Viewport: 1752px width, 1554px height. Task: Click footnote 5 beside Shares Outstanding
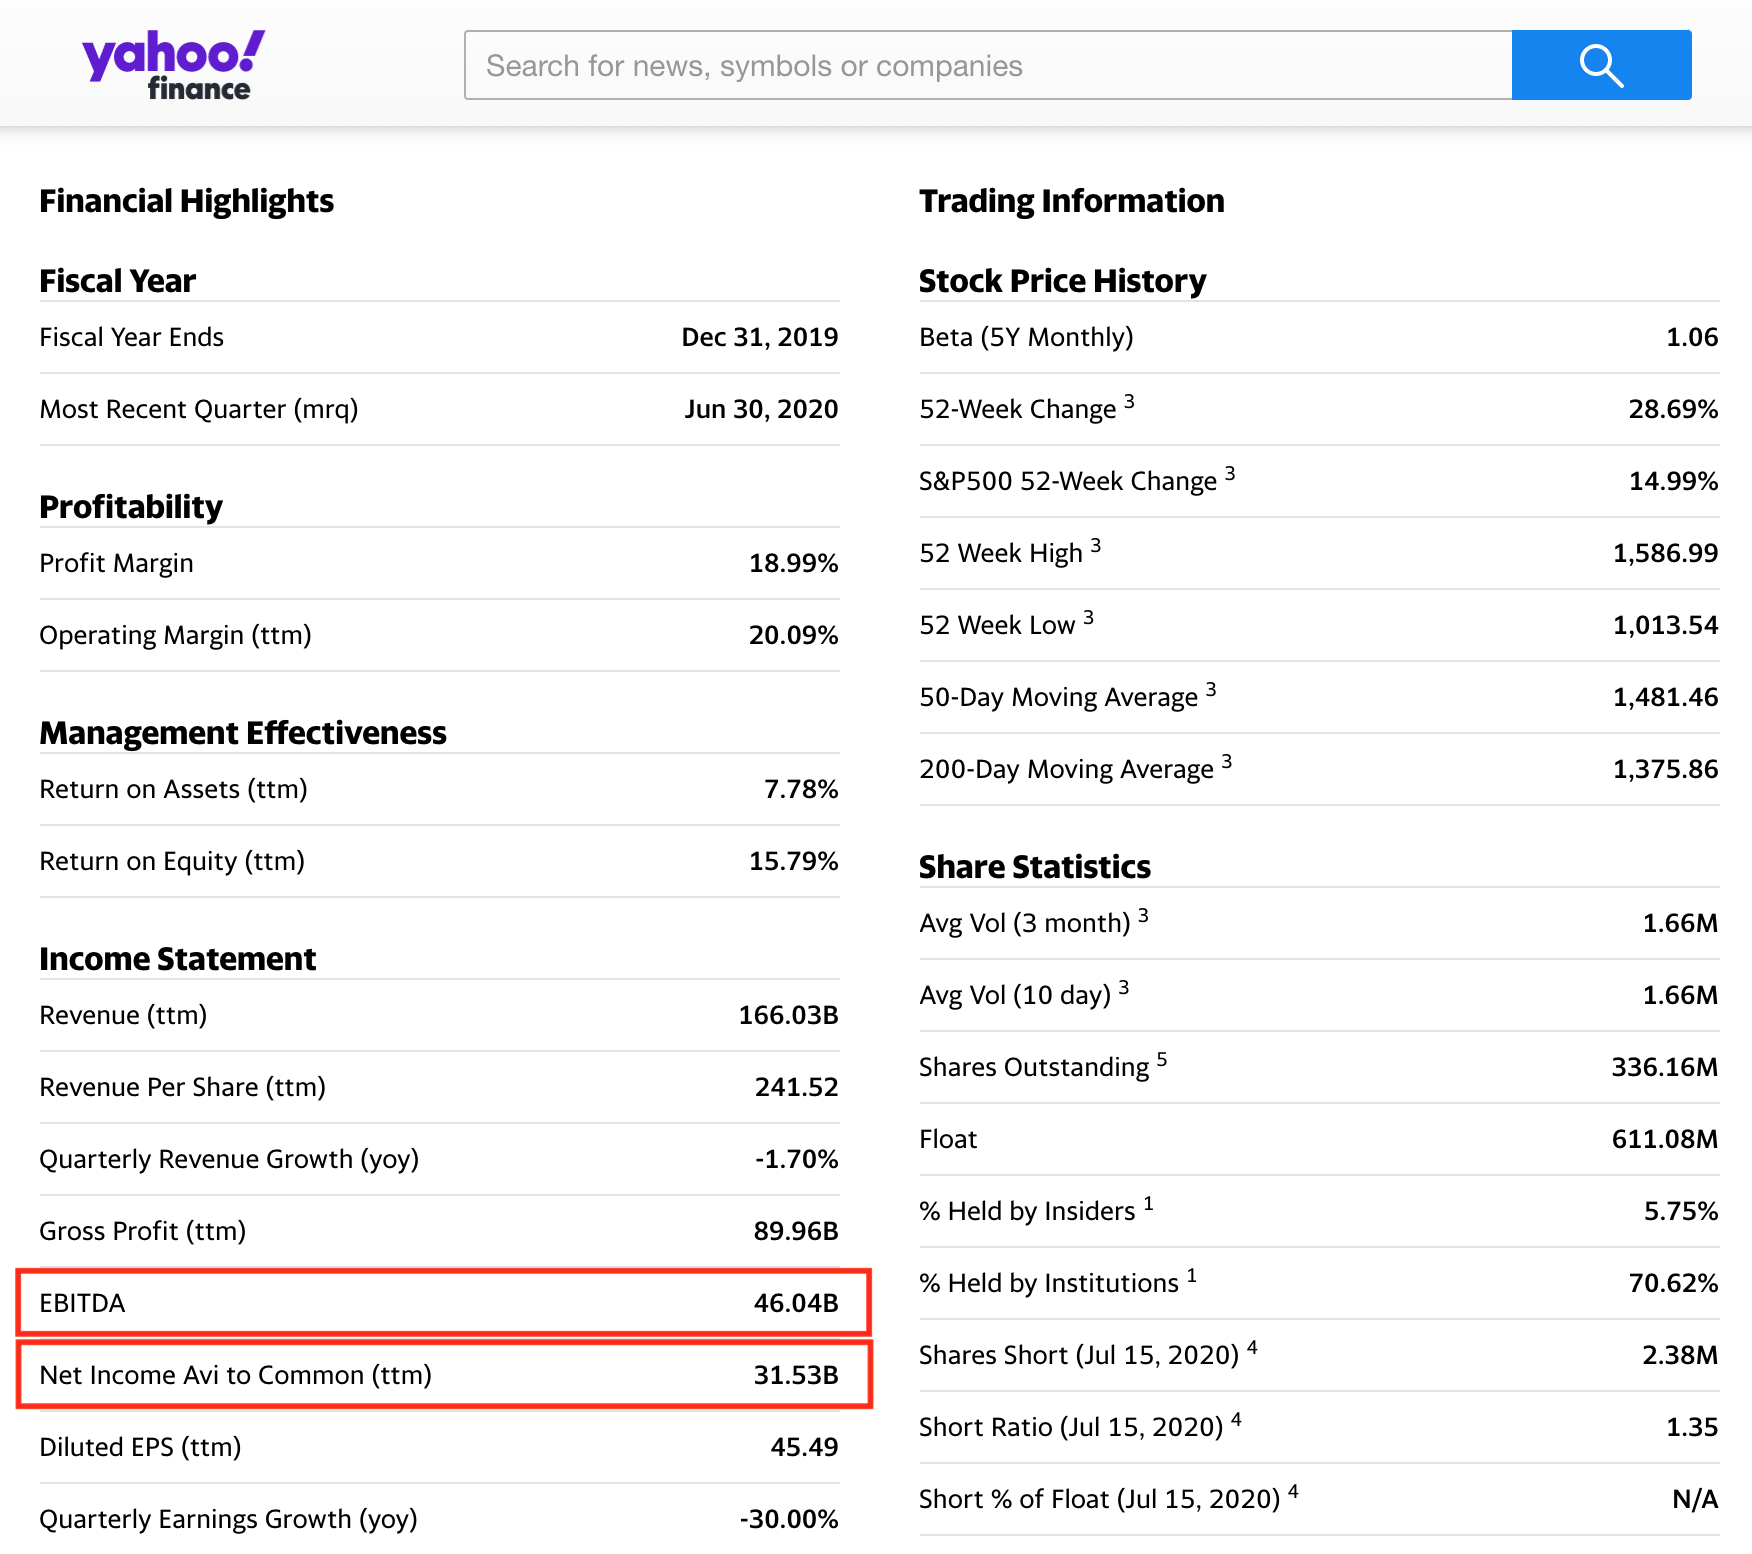(x=1162, y=1059)
